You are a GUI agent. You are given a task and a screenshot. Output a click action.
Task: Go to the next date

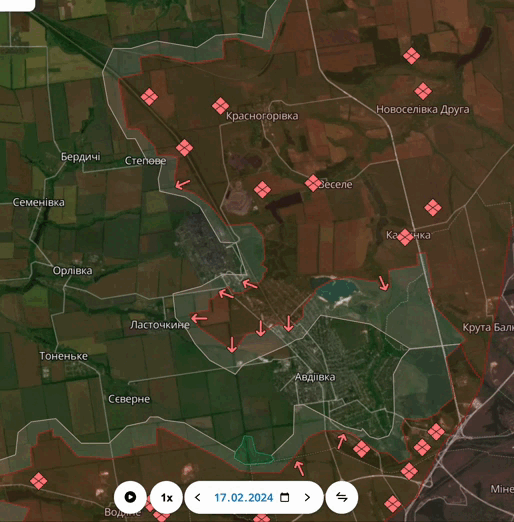point(307,498)
